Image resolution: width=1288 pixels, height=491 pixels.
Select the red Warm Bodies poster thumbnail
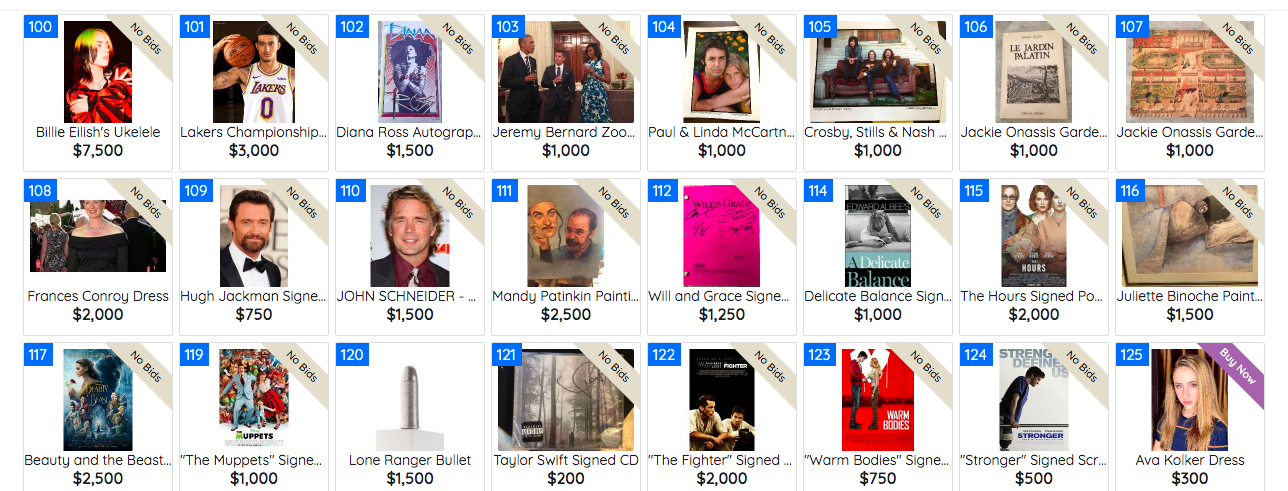(x=878, y=400)
